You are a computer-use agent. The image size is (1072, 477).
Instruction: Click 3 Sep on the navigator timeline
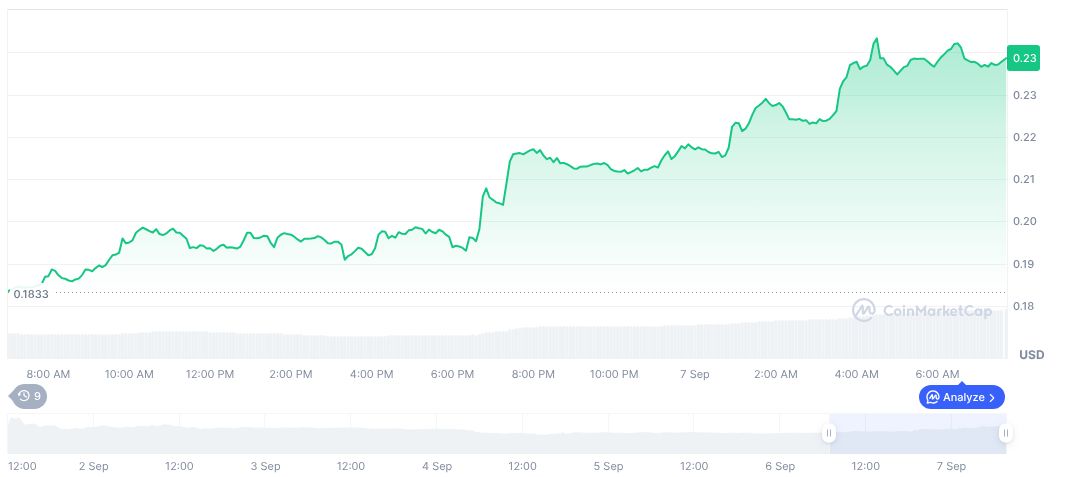265,466
